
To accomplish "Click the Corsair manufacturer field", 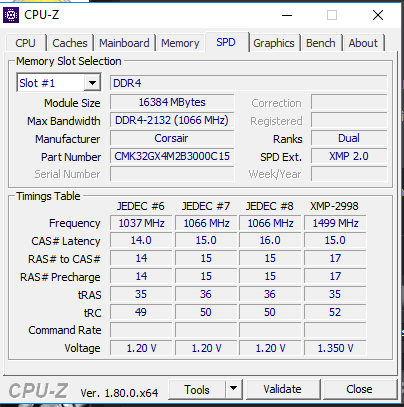I will click(172, 138).
